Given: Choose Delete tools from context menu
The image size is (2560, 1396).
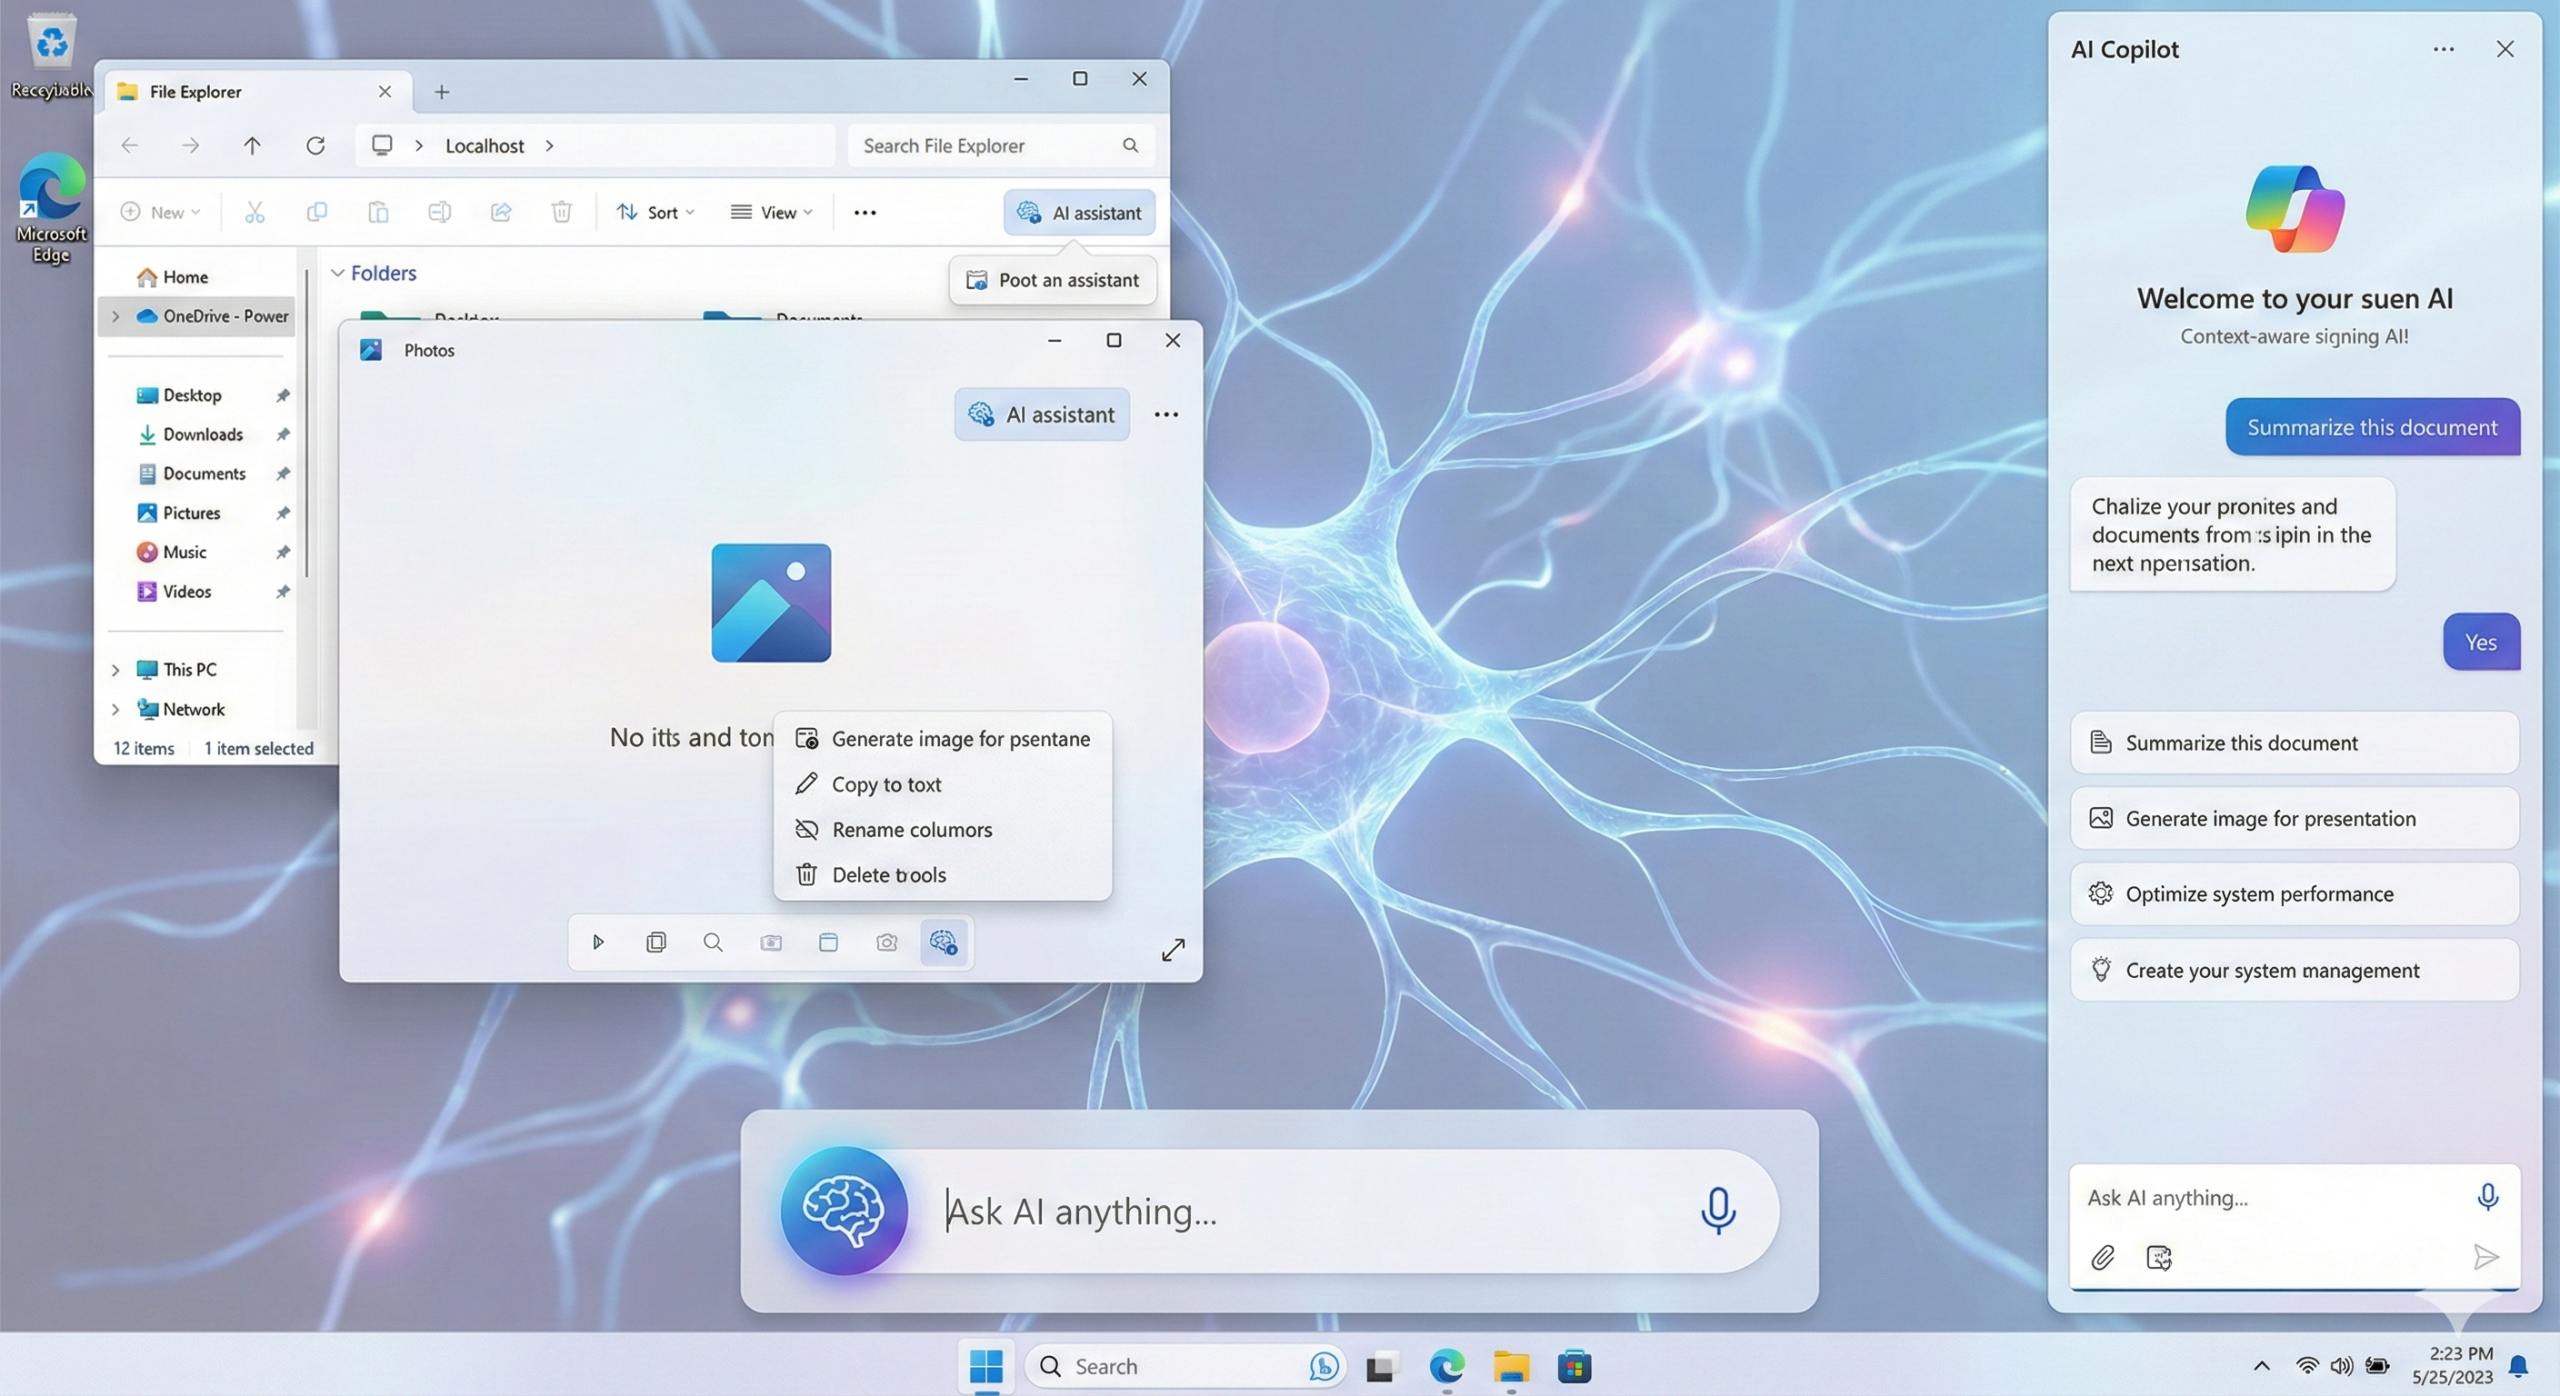Looking at the screenshot, I should pos(888,874).
